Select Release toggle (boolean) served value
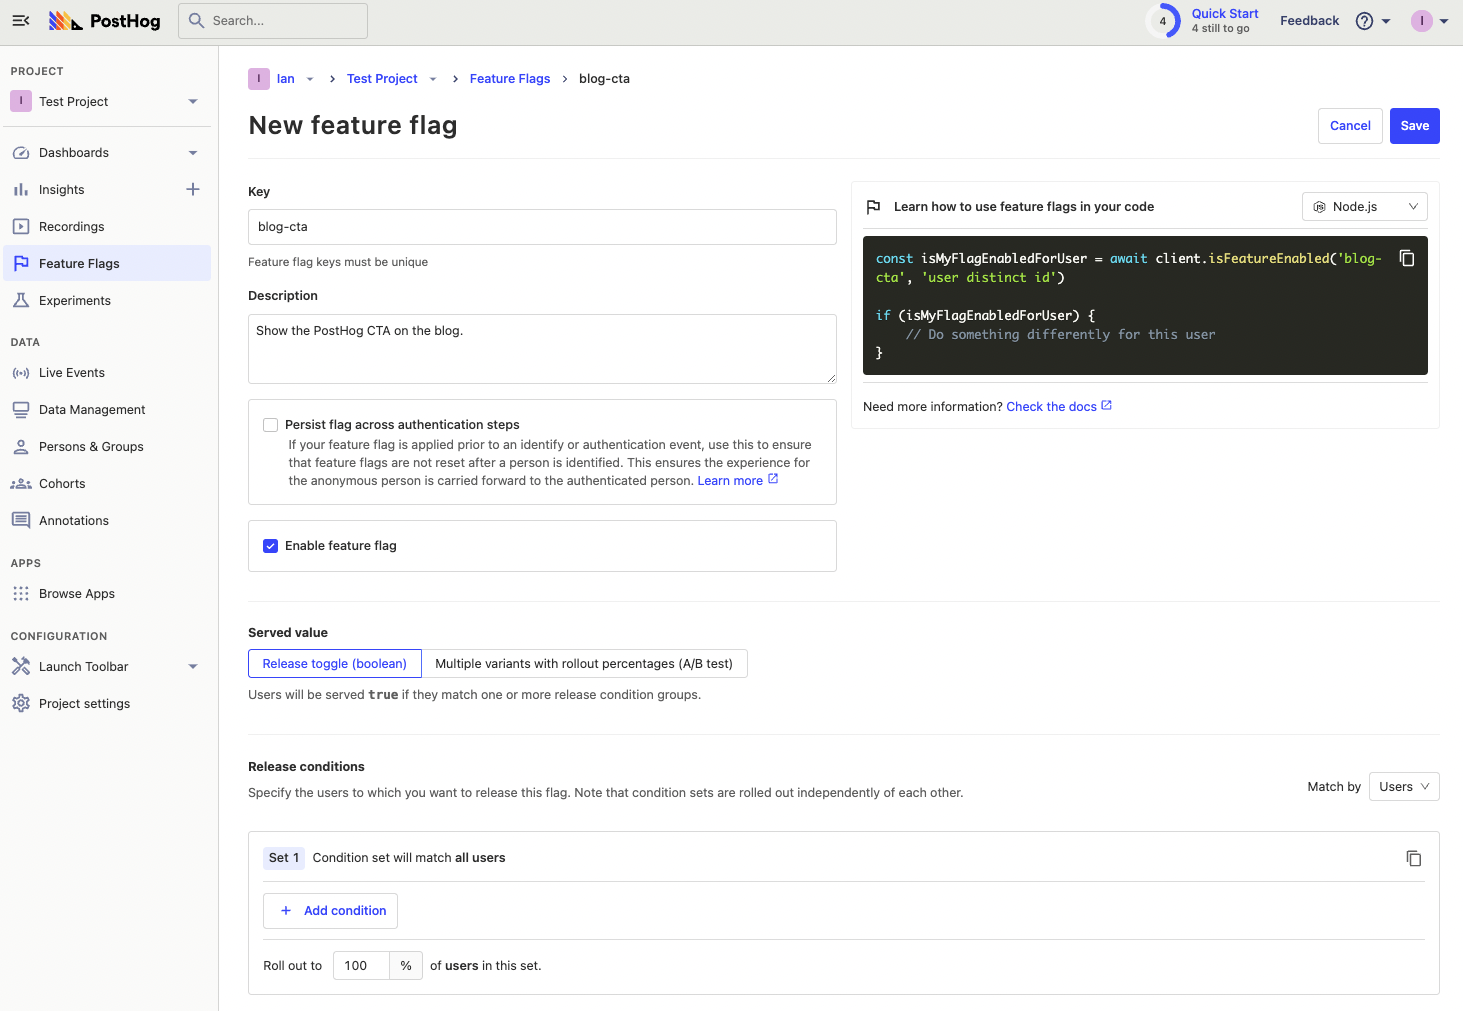This screenshot has height=1011, width=1463. [334, 663]
